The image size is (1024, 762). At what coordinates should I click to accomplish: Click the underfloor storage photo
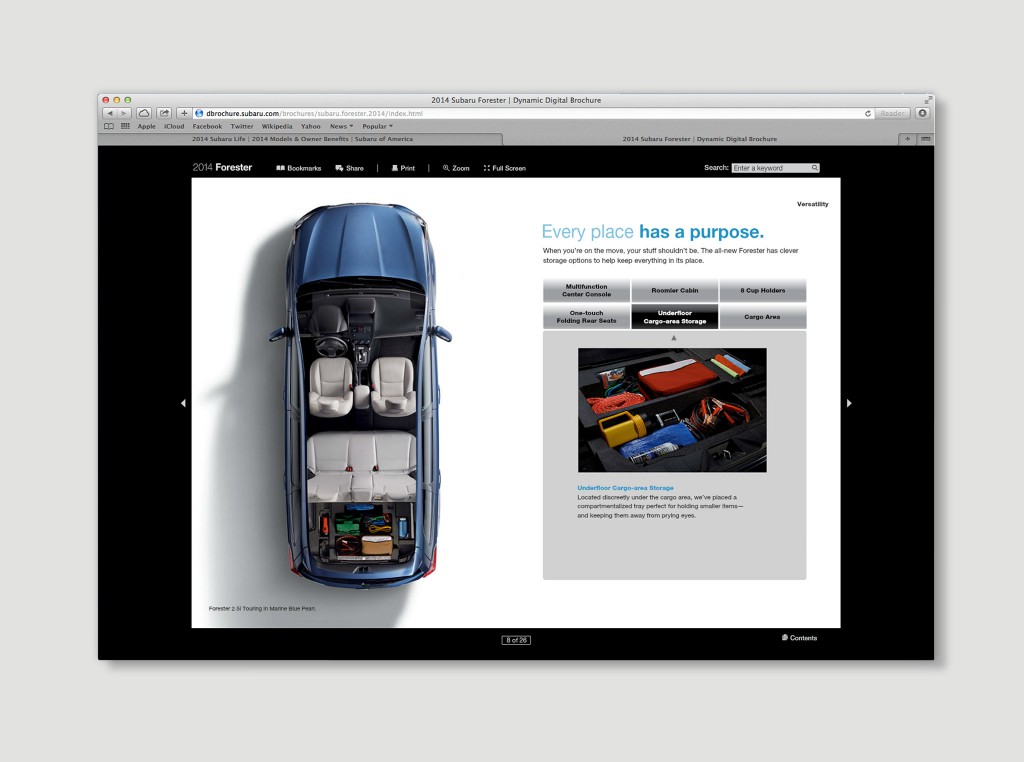[672, 410]
